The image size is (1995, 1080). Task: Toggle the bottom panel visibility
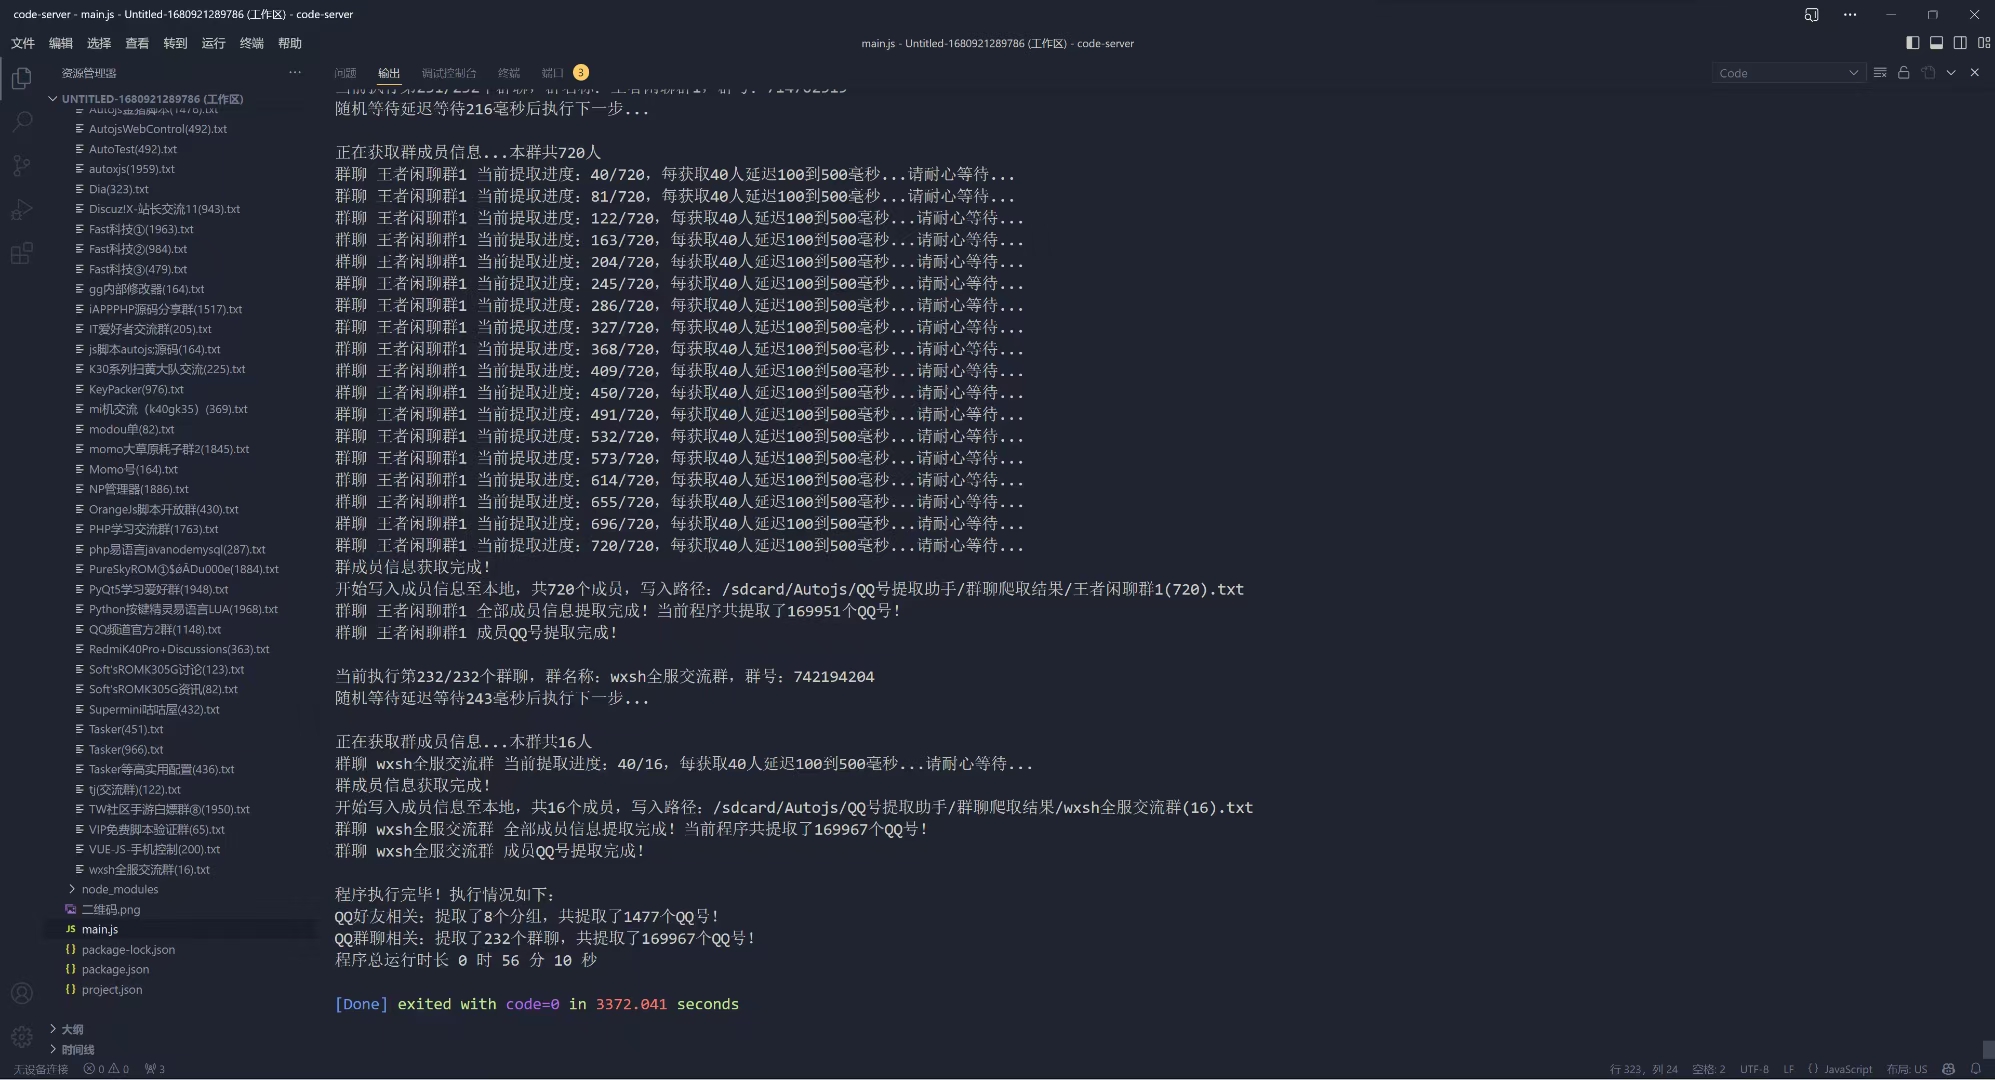[x=1936, y=43]
